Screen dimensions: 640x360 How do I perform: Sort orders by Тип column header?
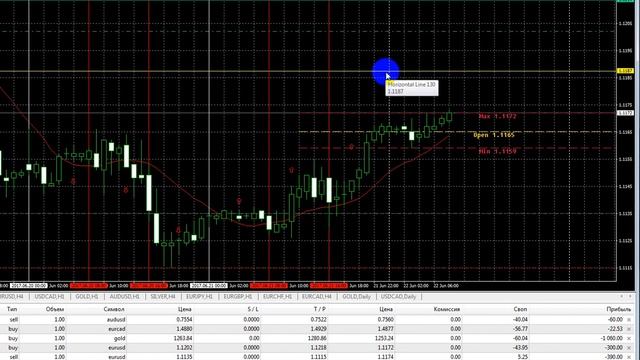pos(12,309)
